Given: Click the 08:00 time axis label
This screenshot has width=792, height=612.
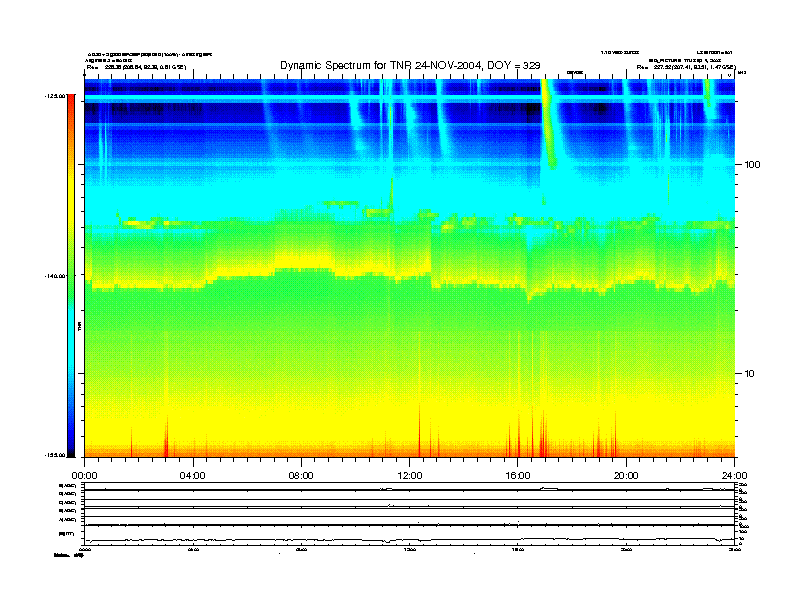Looking at the screenshot, I should 301,476.
